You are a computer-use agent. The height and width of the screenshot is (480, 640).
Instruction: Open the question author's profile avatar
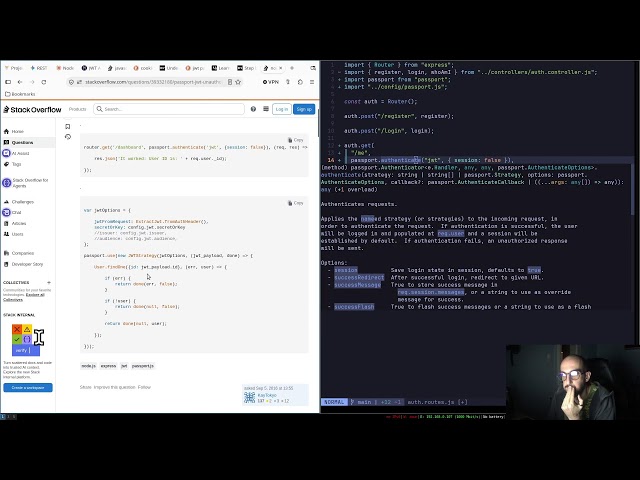click(249, 398)
